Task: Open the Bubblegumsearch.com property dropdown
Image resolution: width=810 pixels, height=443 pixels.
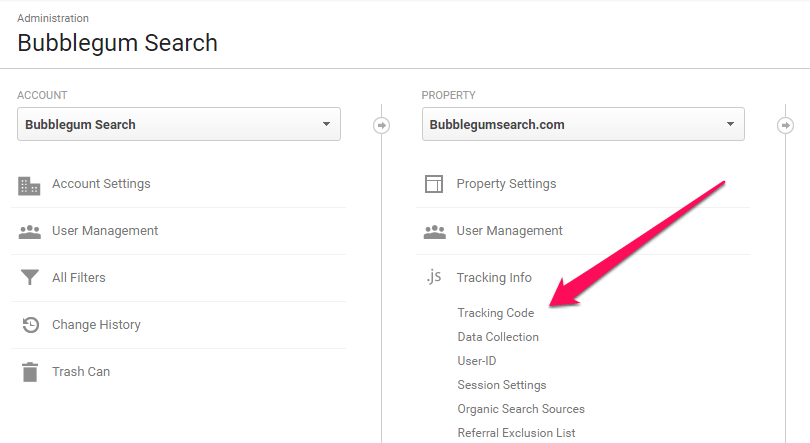Action: (583, 124)
